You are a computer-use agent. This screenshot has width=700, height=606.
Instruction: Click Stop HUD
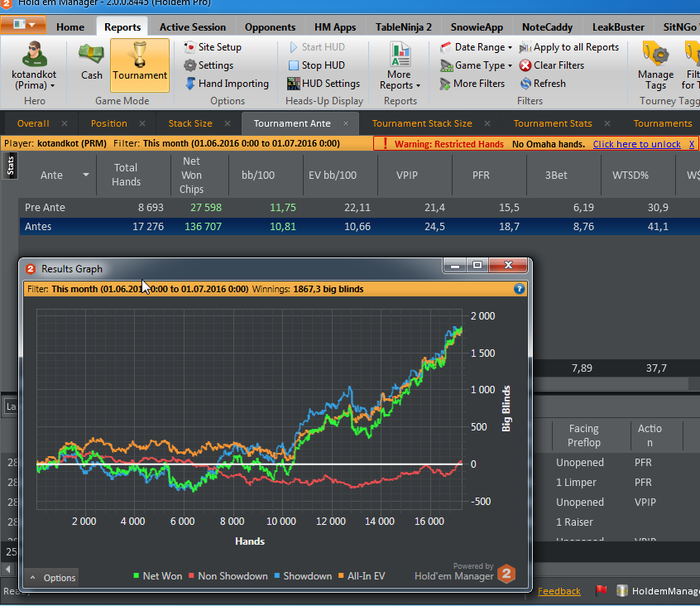point(317,65)
